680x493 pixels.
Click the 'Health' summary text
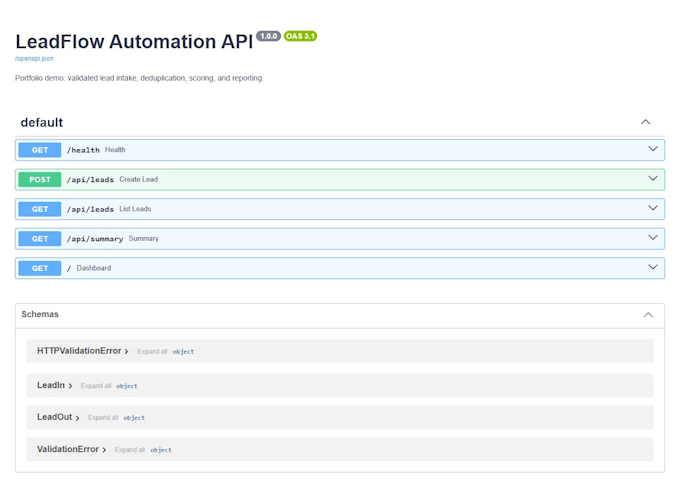coord(115,150)
